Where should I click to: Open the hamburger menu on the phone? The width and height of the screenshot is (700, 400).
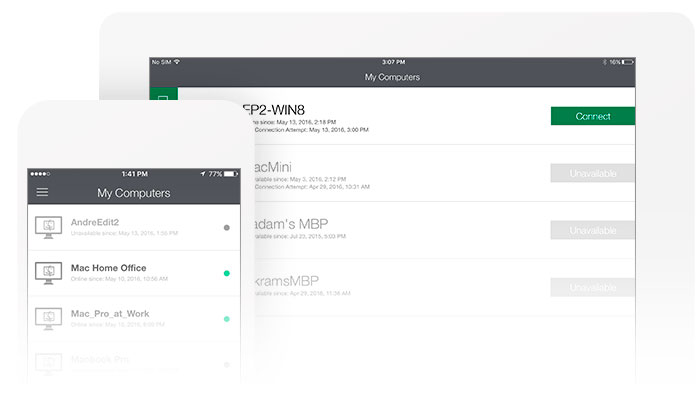pos(42,192)
